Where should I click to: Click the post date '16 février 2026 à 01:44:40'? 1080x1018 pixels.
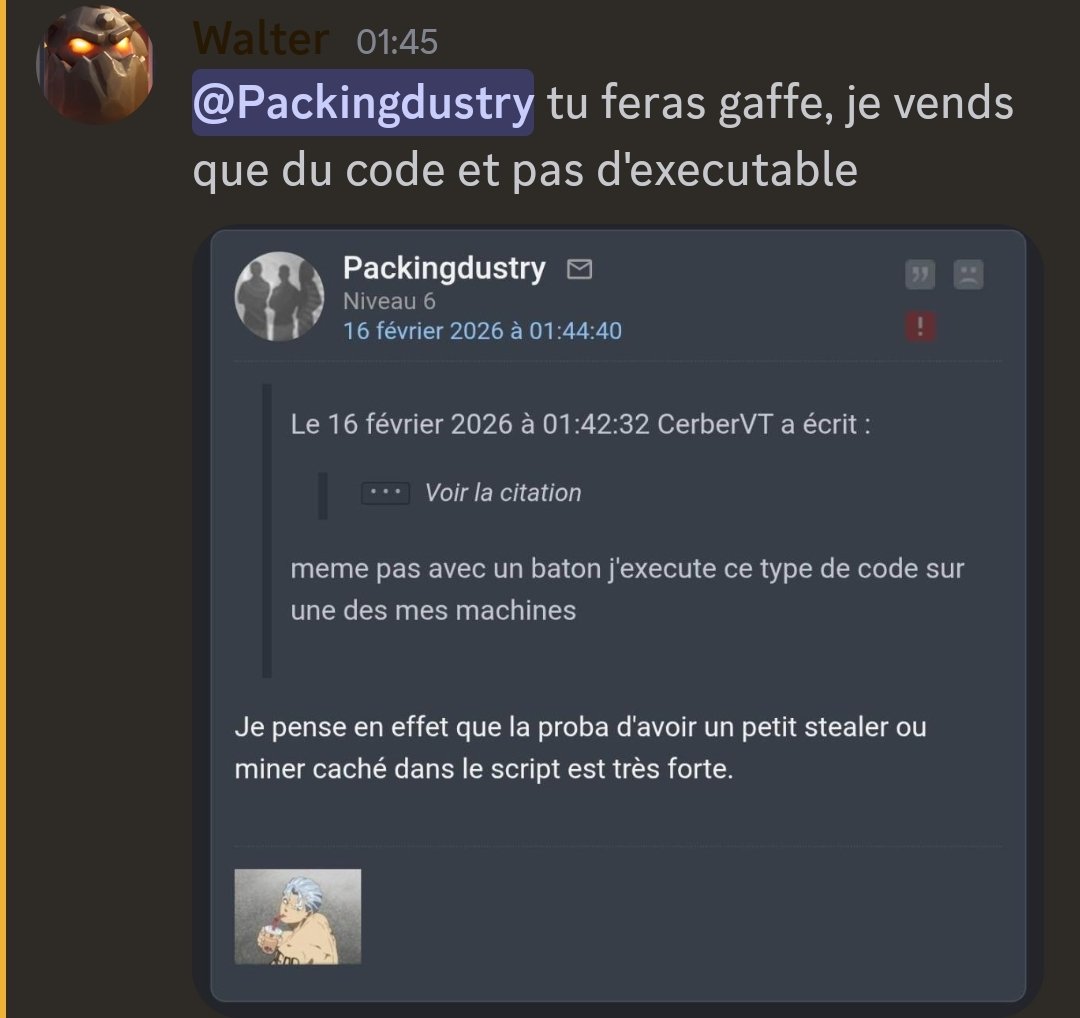click(x=482, y=331)
